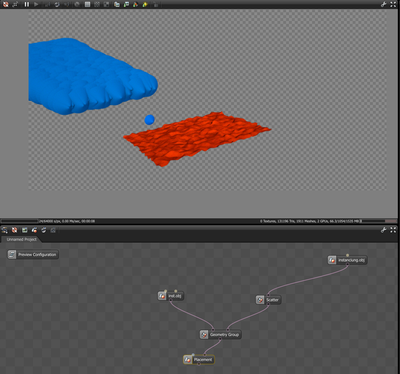Switch to Unnamed Project tab
400x374 pixels.
coord(21,239)
